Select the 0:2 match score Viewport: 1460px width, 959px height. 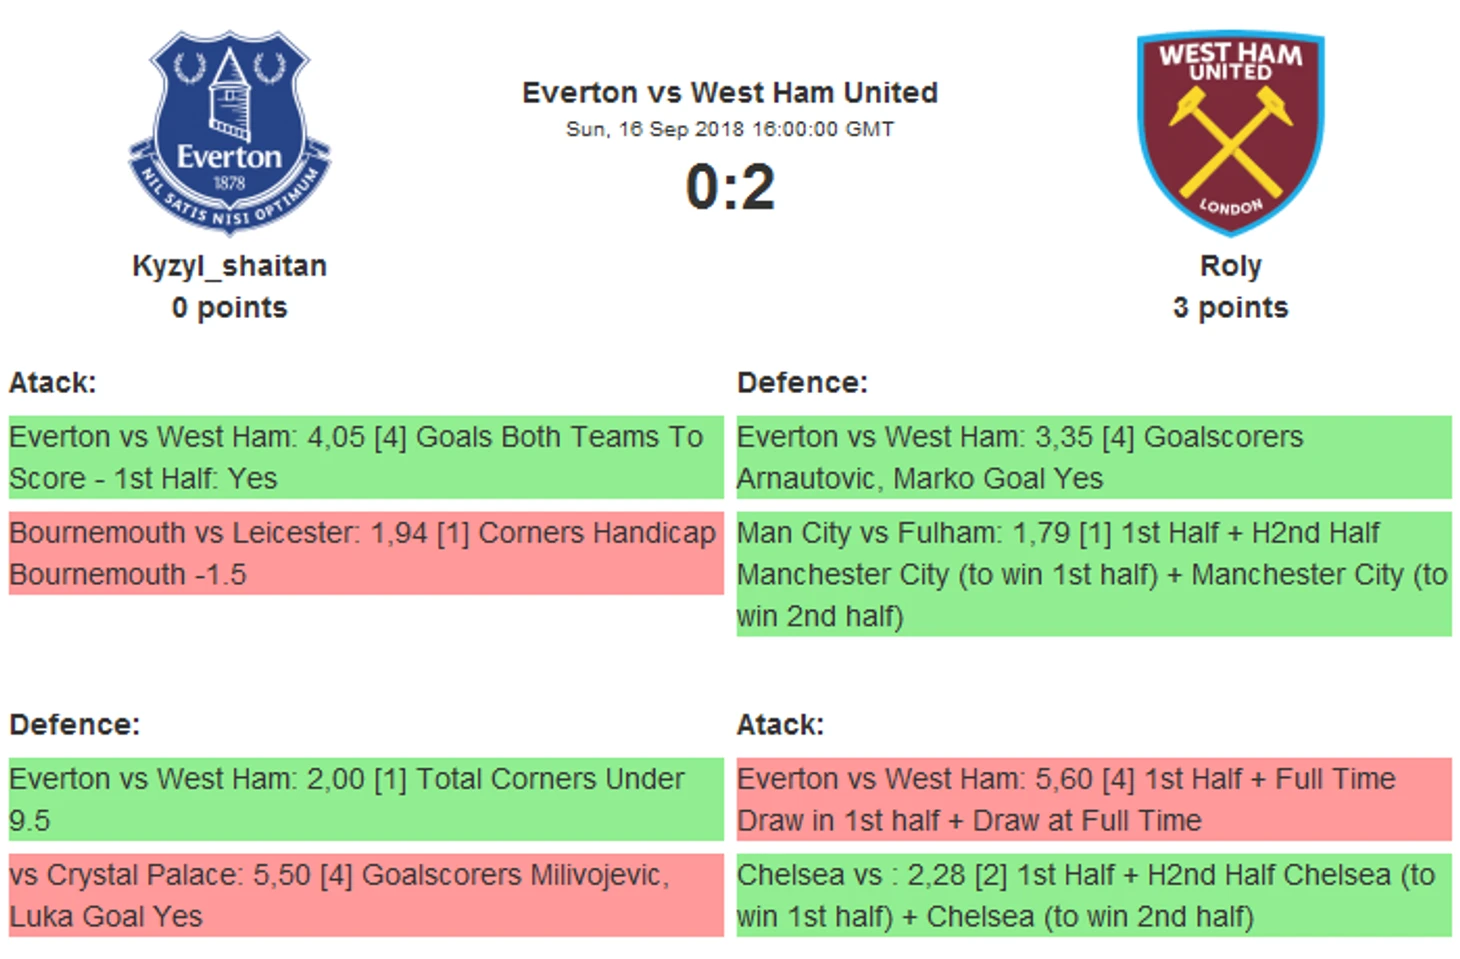coord(730,187)
